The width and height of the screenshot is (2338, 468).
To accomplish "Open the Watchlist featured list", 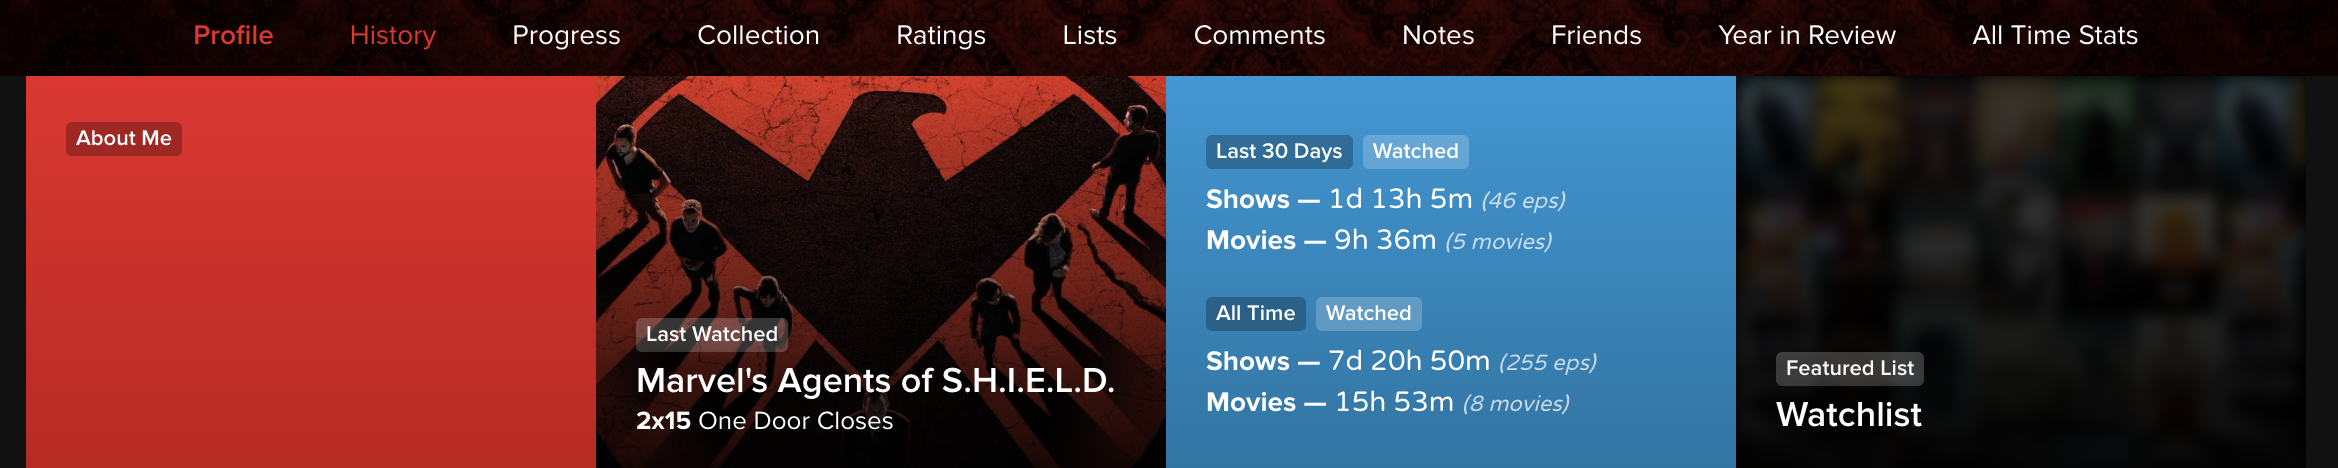I will [x=1848, y=414].
